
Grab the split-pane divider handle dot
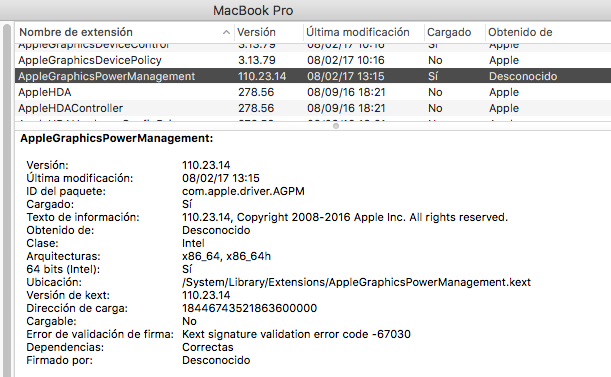336,126
